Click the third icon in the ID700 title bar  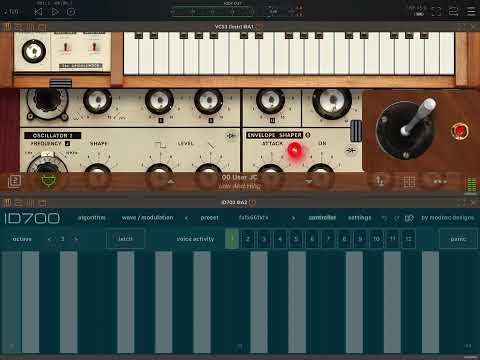pos(30,203)
